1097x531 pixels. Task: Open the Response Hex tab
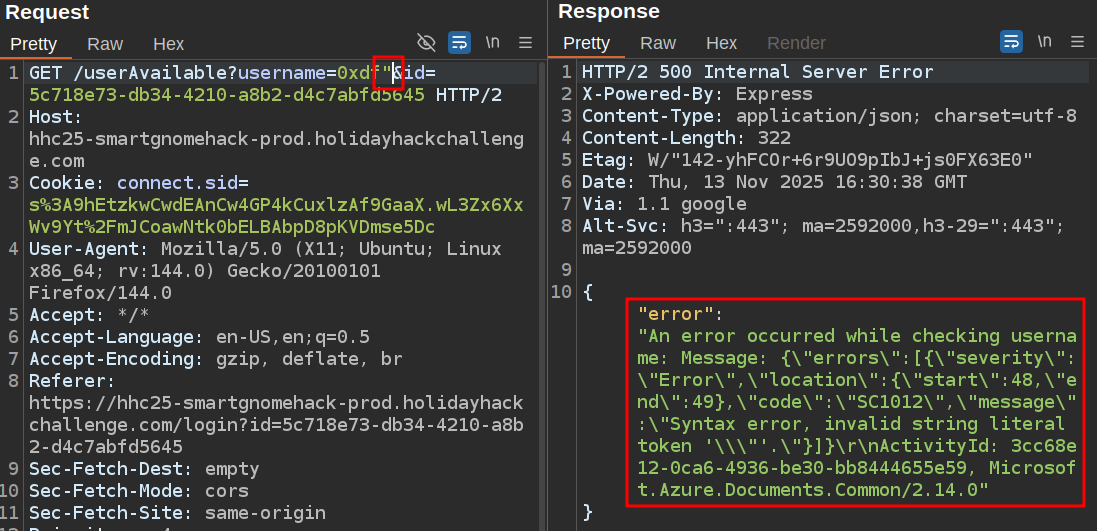721,43
